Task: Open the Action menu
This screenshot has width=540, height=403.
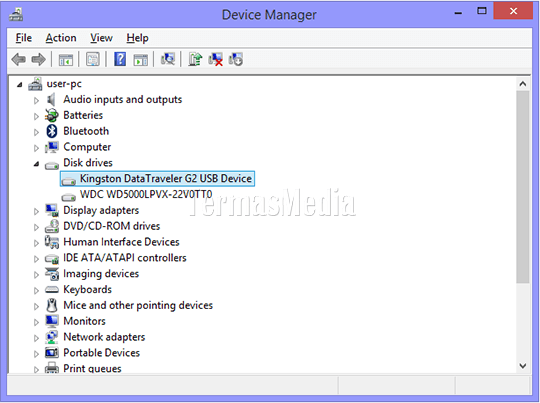Action: 61,38
